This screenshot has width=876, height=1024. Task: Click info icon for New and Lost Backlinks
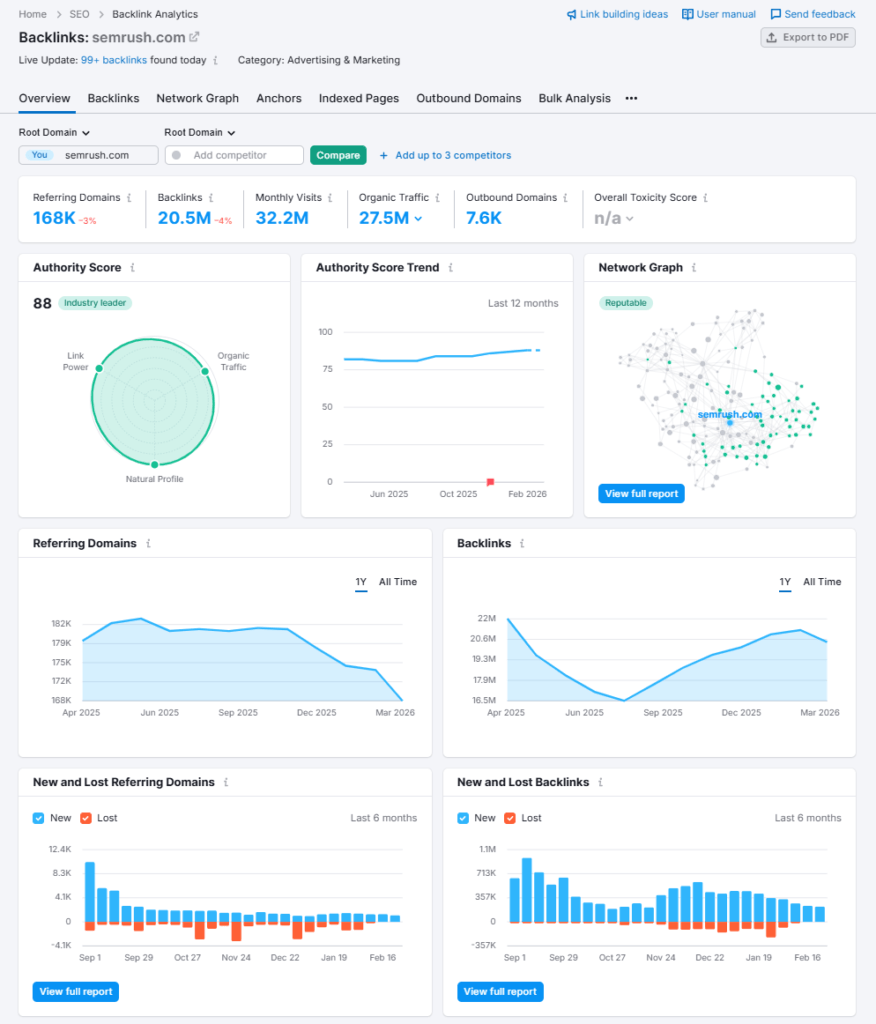600,782
